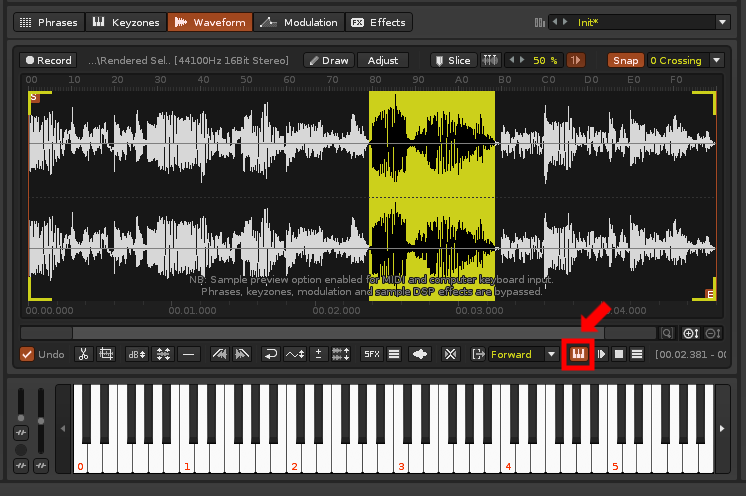The height and width of the screenshot is (496, 746).
Task: Click the smooth waveform icon
Action: point(420,354)
